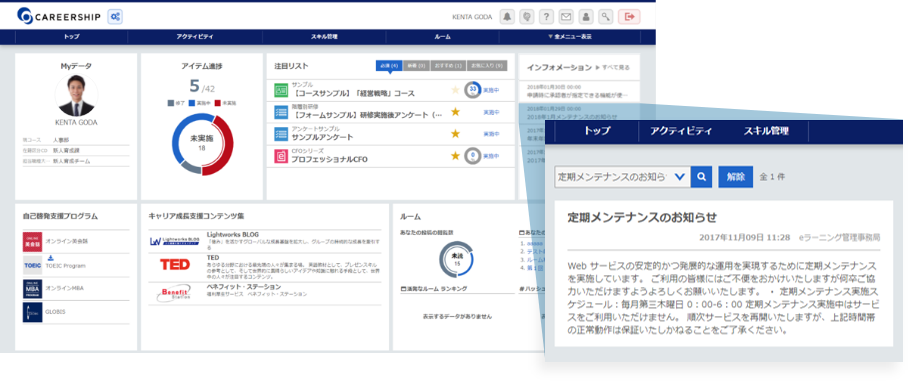
Task: Click the TED title text
Action: (x=213, y=257)
